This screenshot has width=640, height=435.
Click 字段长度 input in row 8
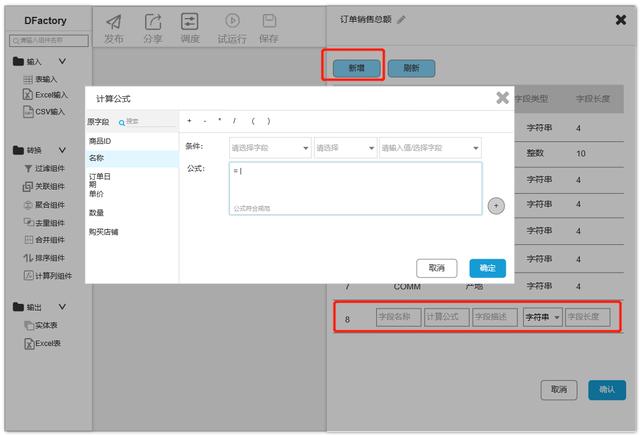[588, 317]
